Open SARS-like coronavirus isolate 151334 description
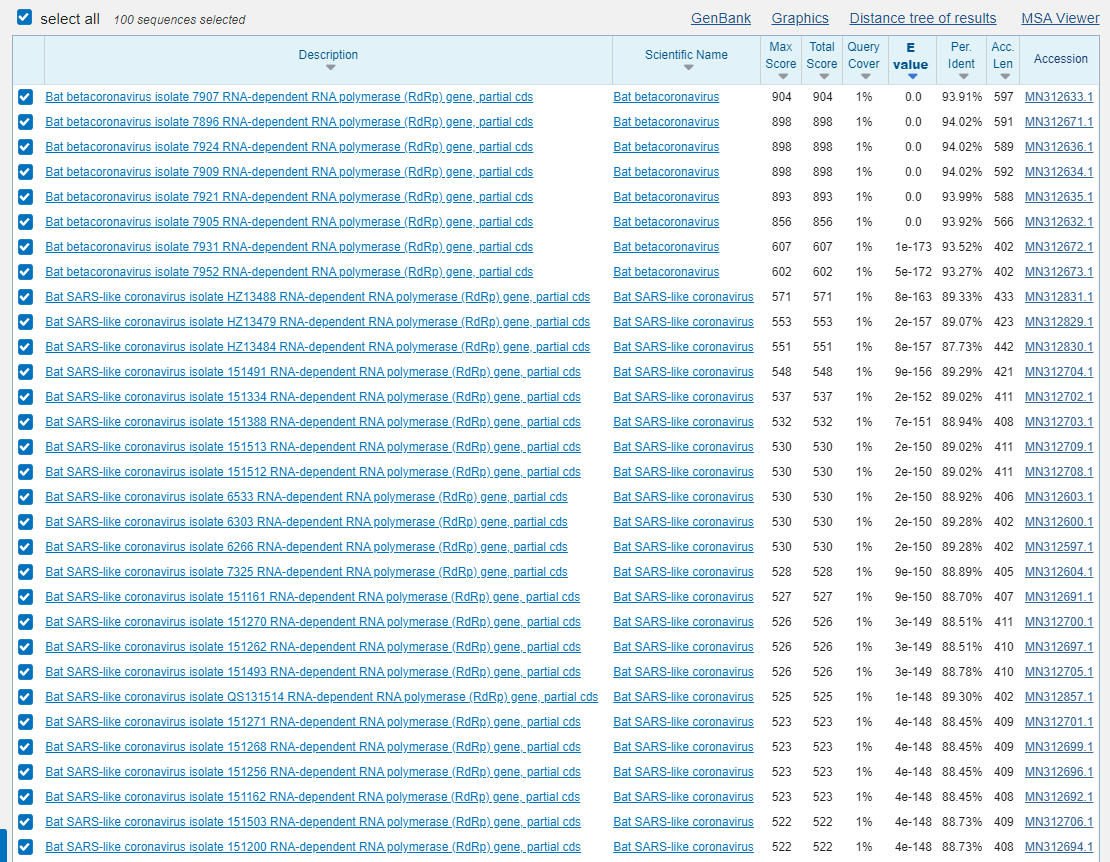 point(313,397)
